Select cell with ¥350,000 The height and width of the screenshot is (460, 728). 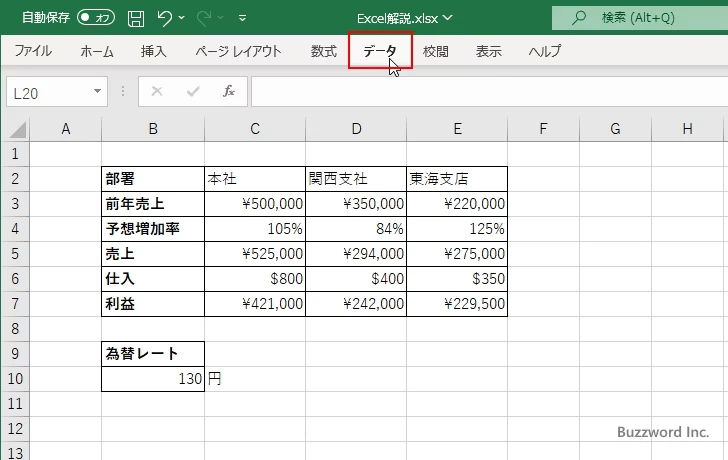click(356, 204)
